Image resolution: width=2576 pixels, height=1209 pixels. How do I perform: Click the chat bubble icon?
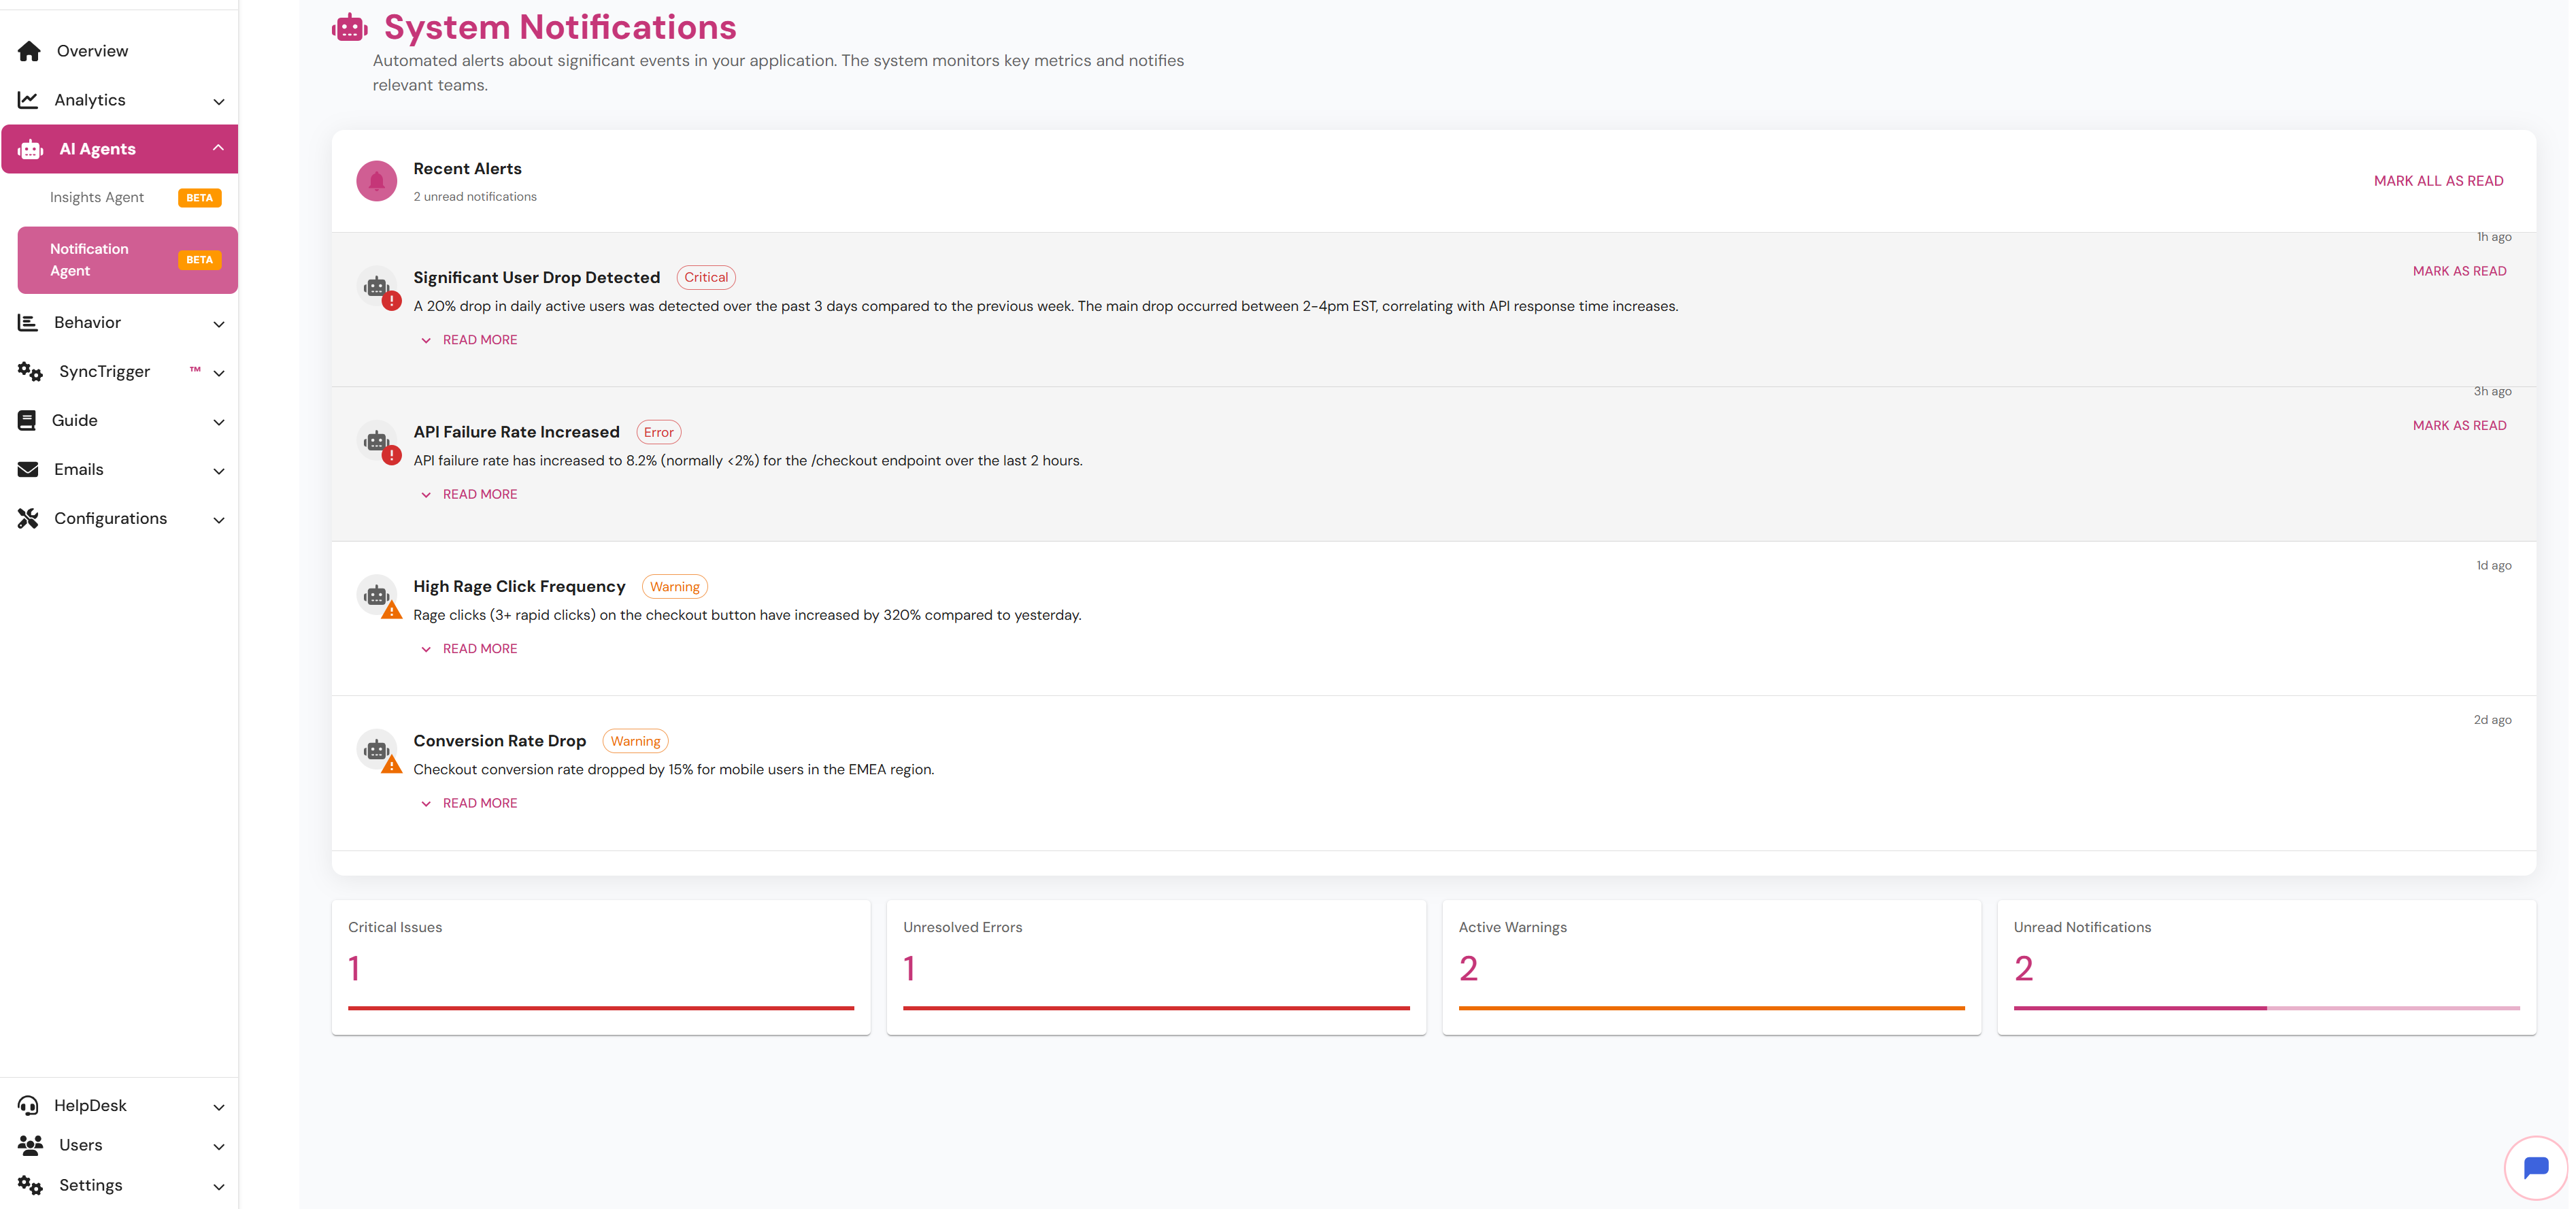pos(2535,1167)
